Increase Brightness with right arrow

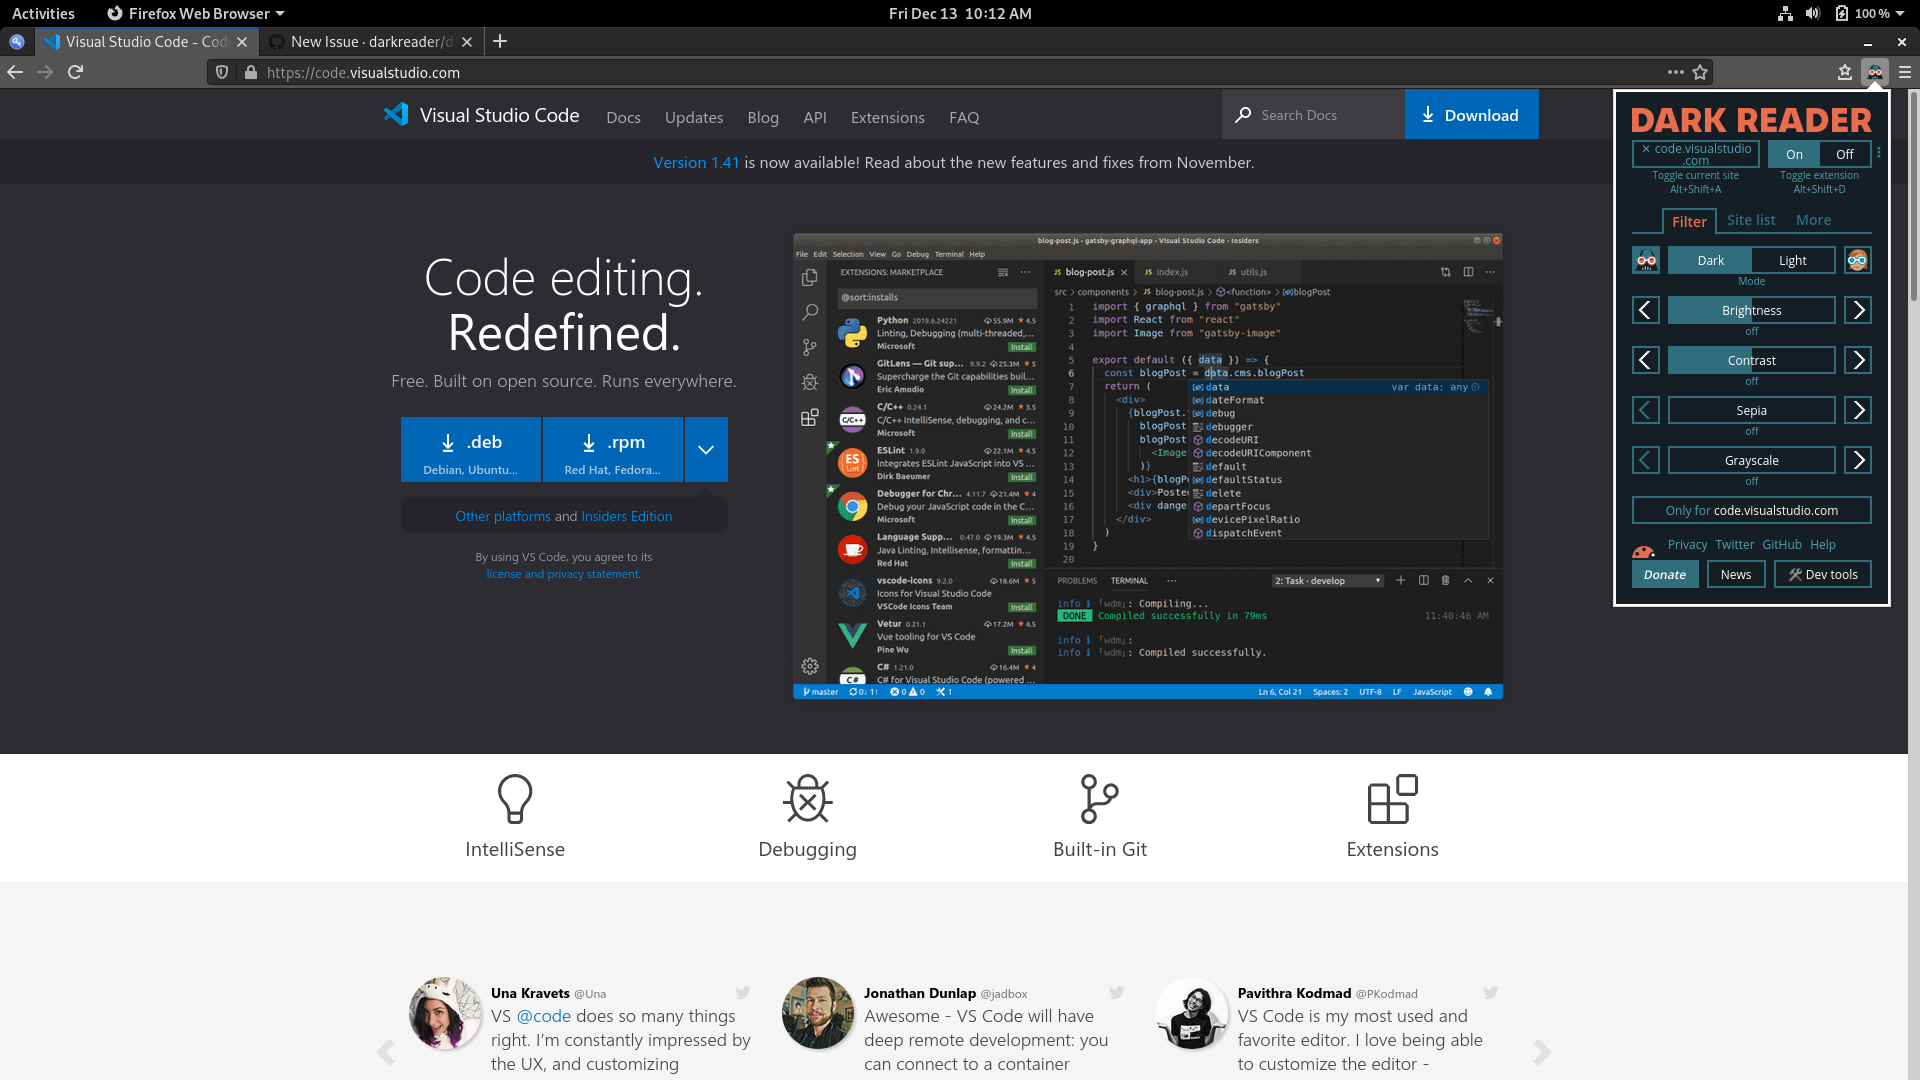1858,311
